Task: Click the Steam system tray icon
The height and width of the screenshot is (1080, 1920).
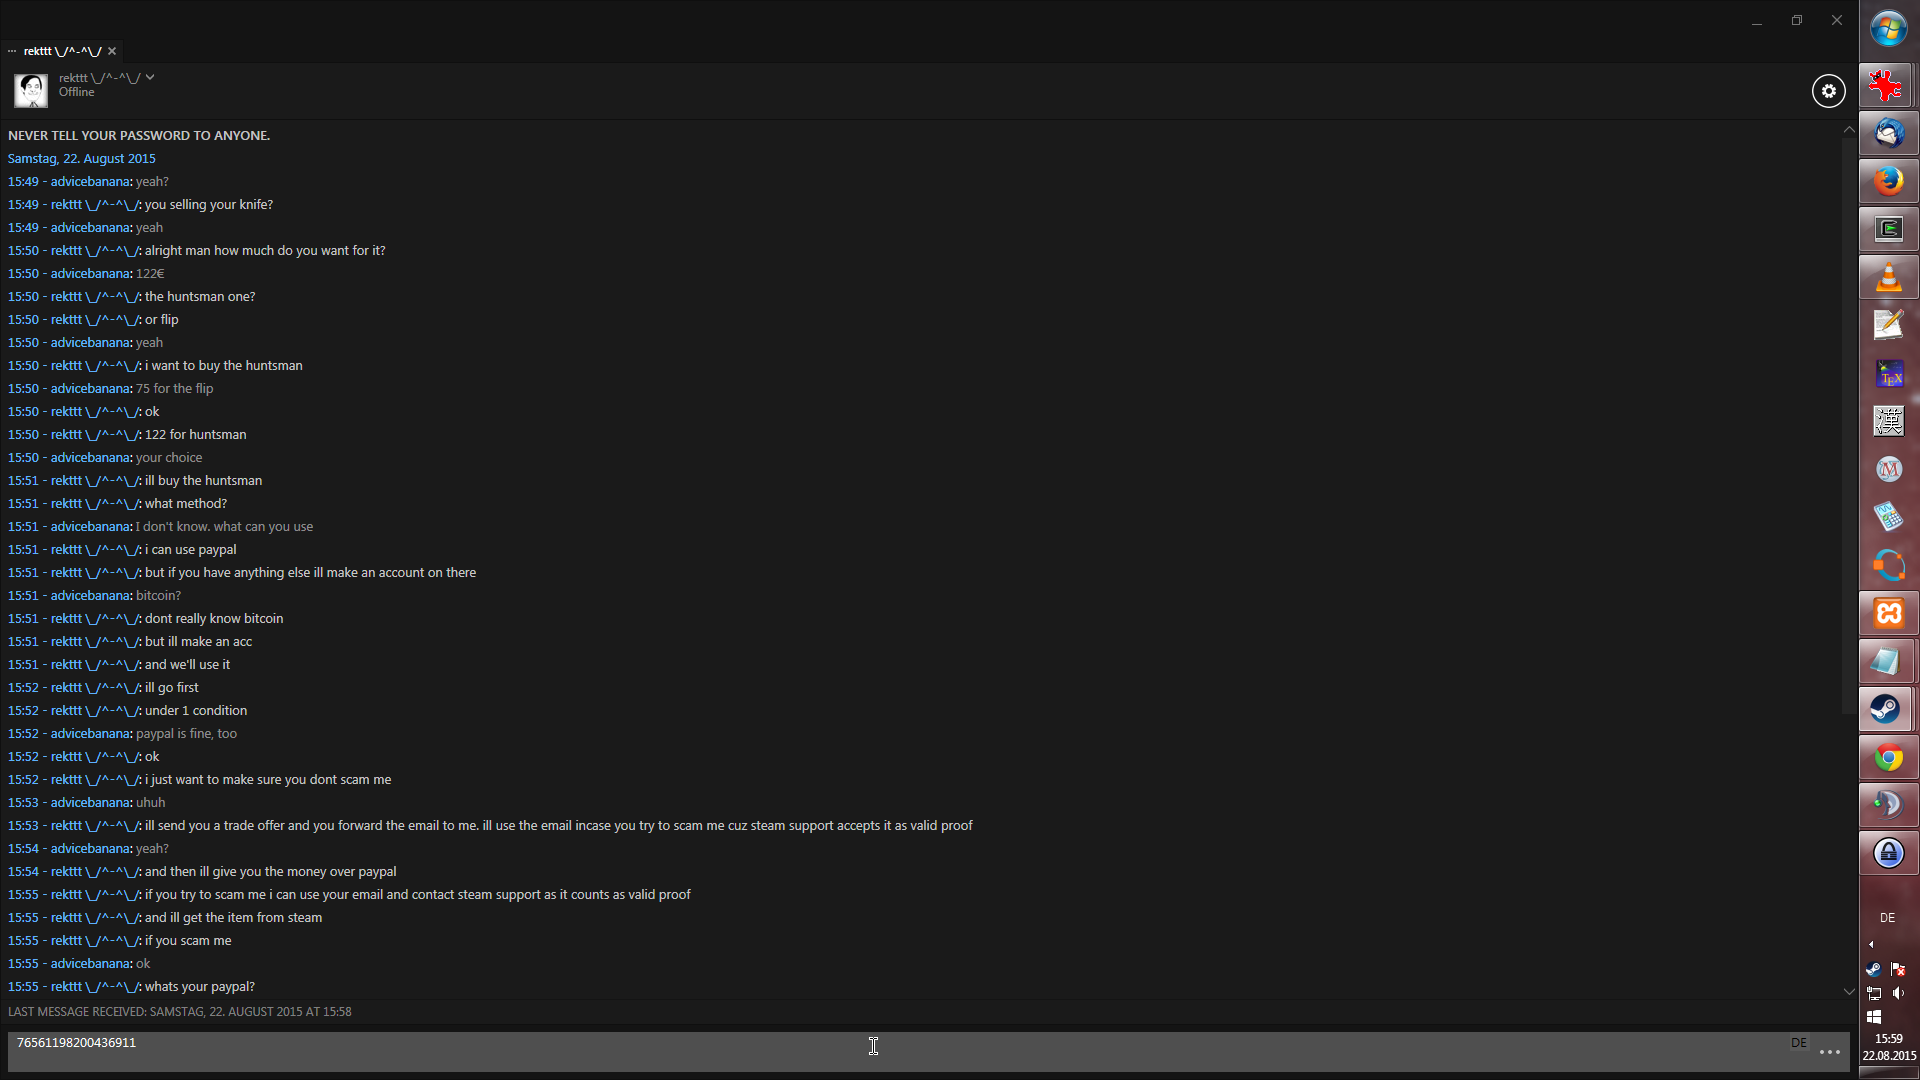Action: click(x=1873, y=969)
